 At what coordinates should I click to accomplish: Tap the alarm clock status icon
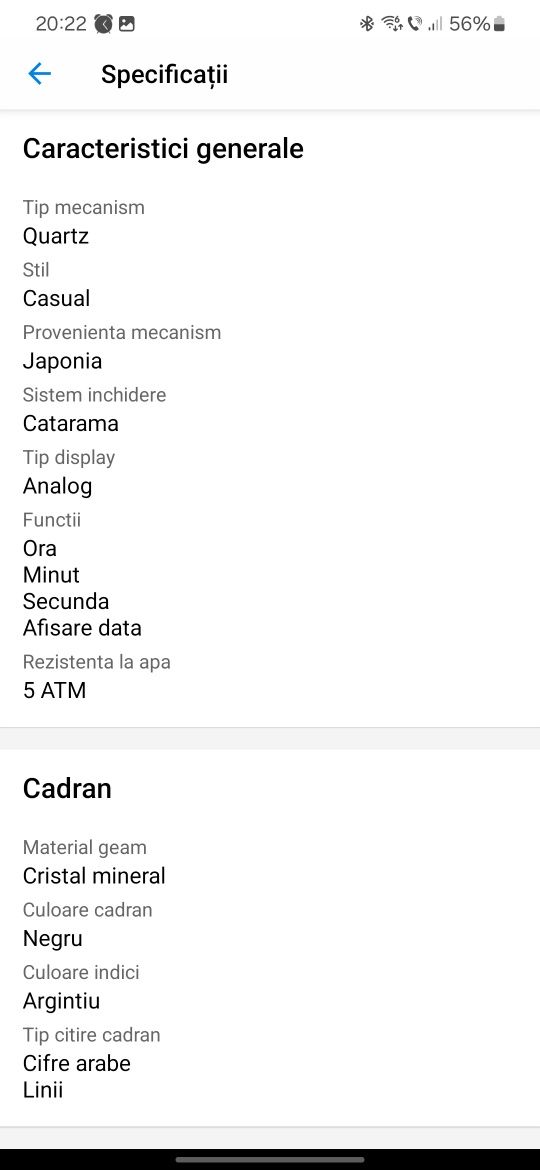tap(104, 24)
